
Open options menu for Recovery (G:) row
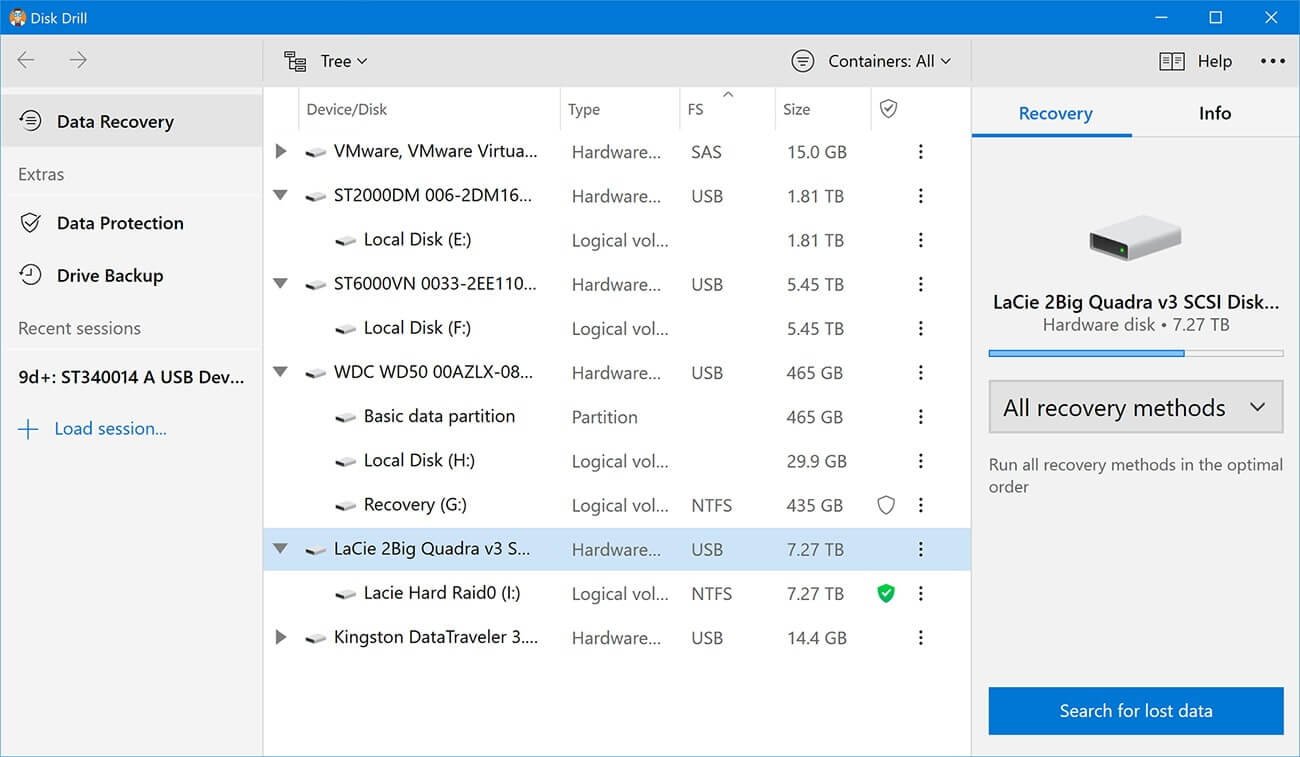(x=921, y=505)
